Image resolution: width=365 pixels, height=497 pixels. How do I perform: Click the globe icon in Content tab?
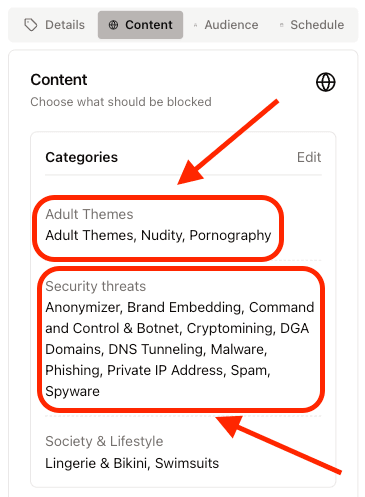(113, 25)
